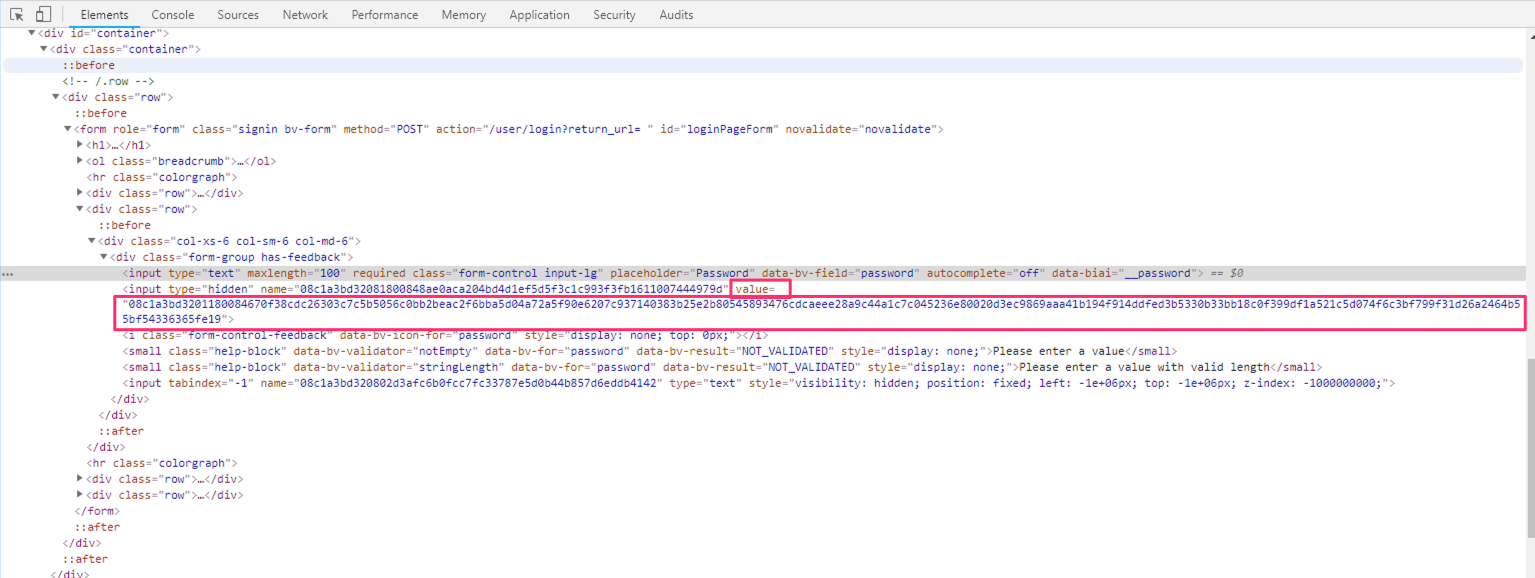Open the Application tab

coord(539,14)
